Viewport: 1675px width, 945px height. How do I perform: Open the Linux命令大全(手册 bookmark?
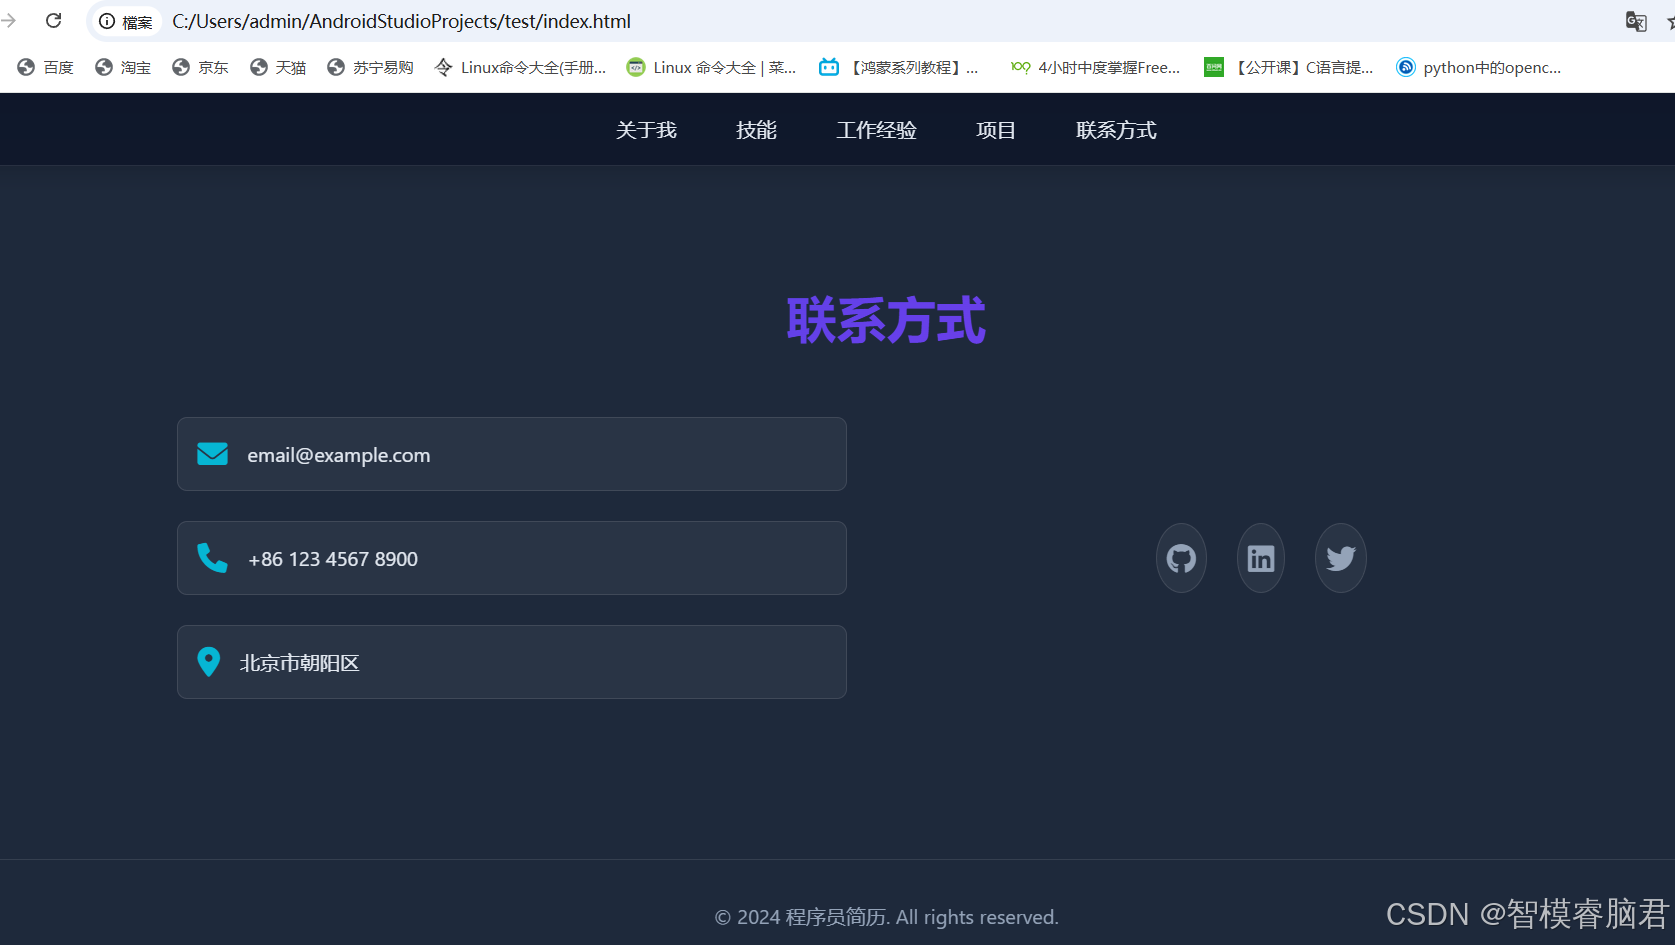521,67
